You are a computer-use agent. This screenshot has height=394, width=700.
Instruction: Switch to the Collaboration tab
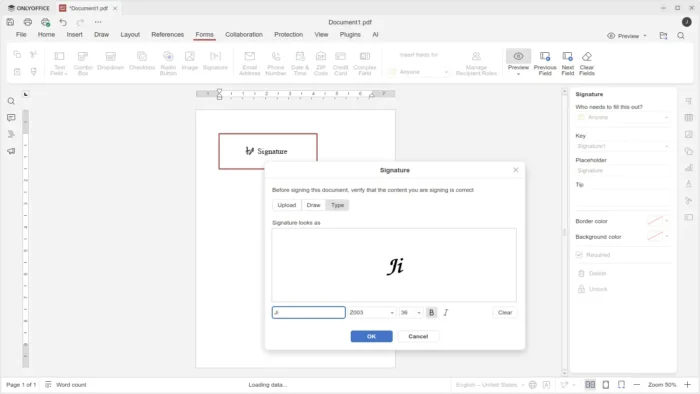tap(244, 34)
